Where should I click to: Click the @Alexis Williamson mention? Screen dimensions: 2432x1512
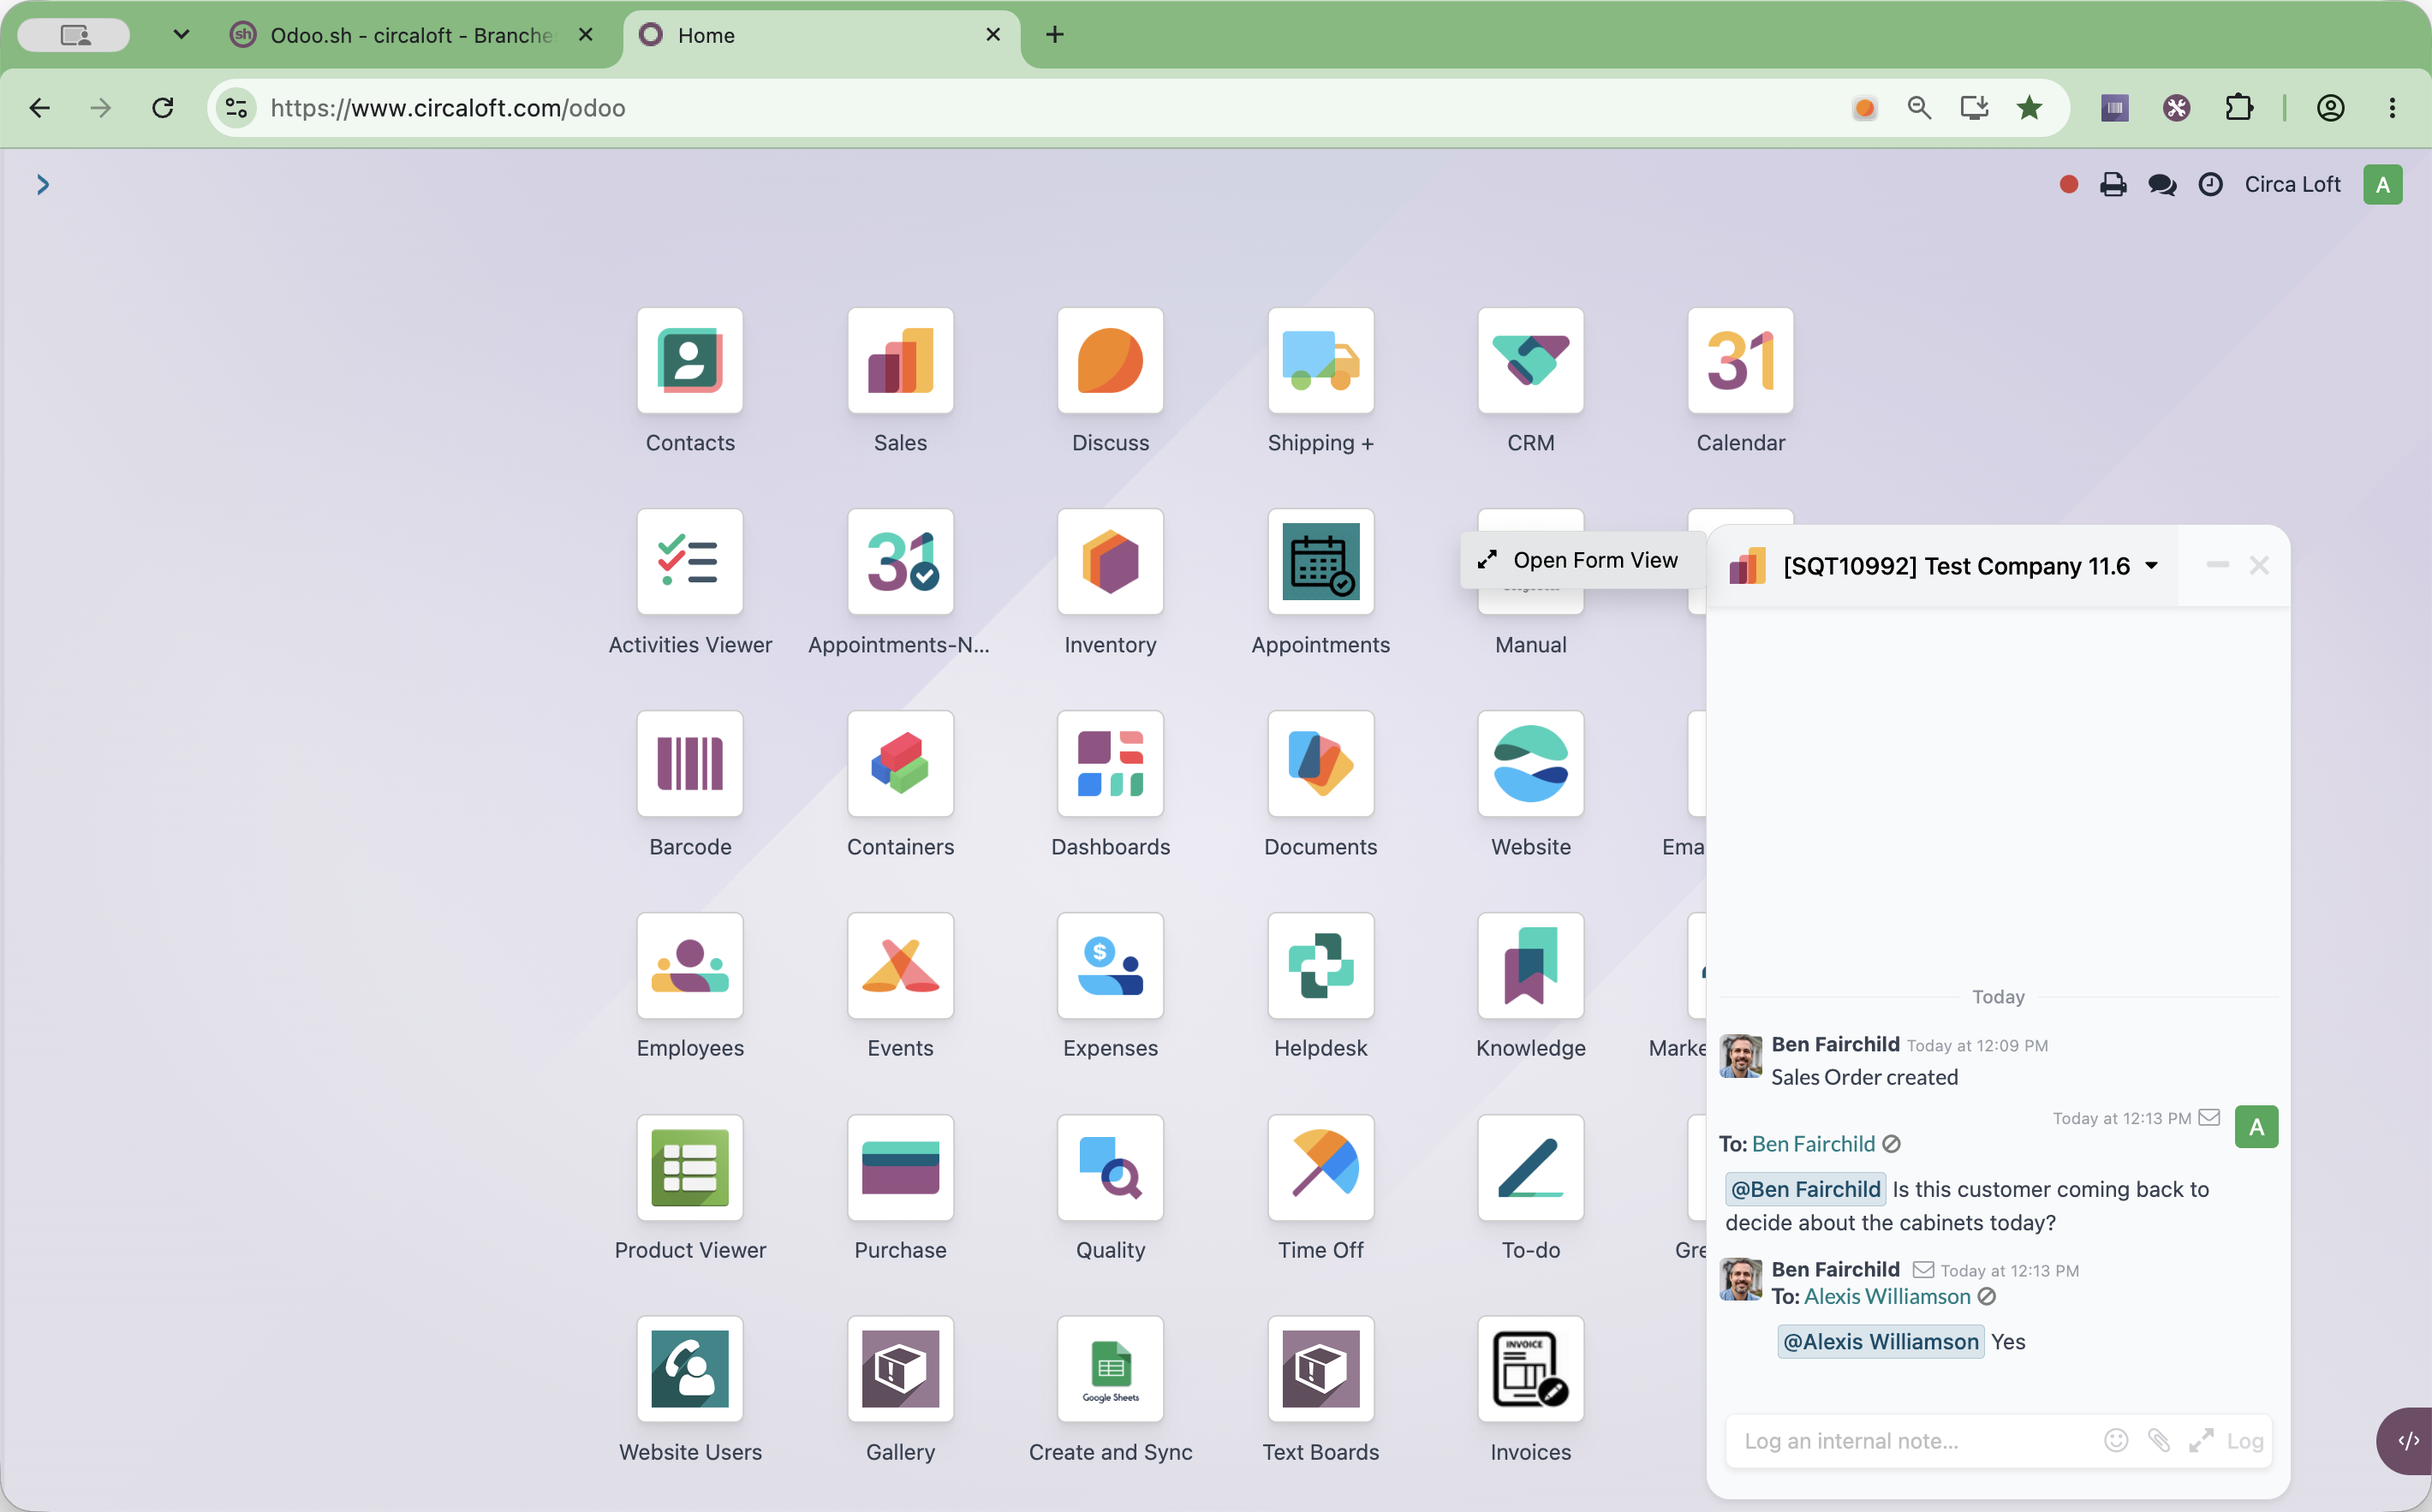(1880, 1342)
